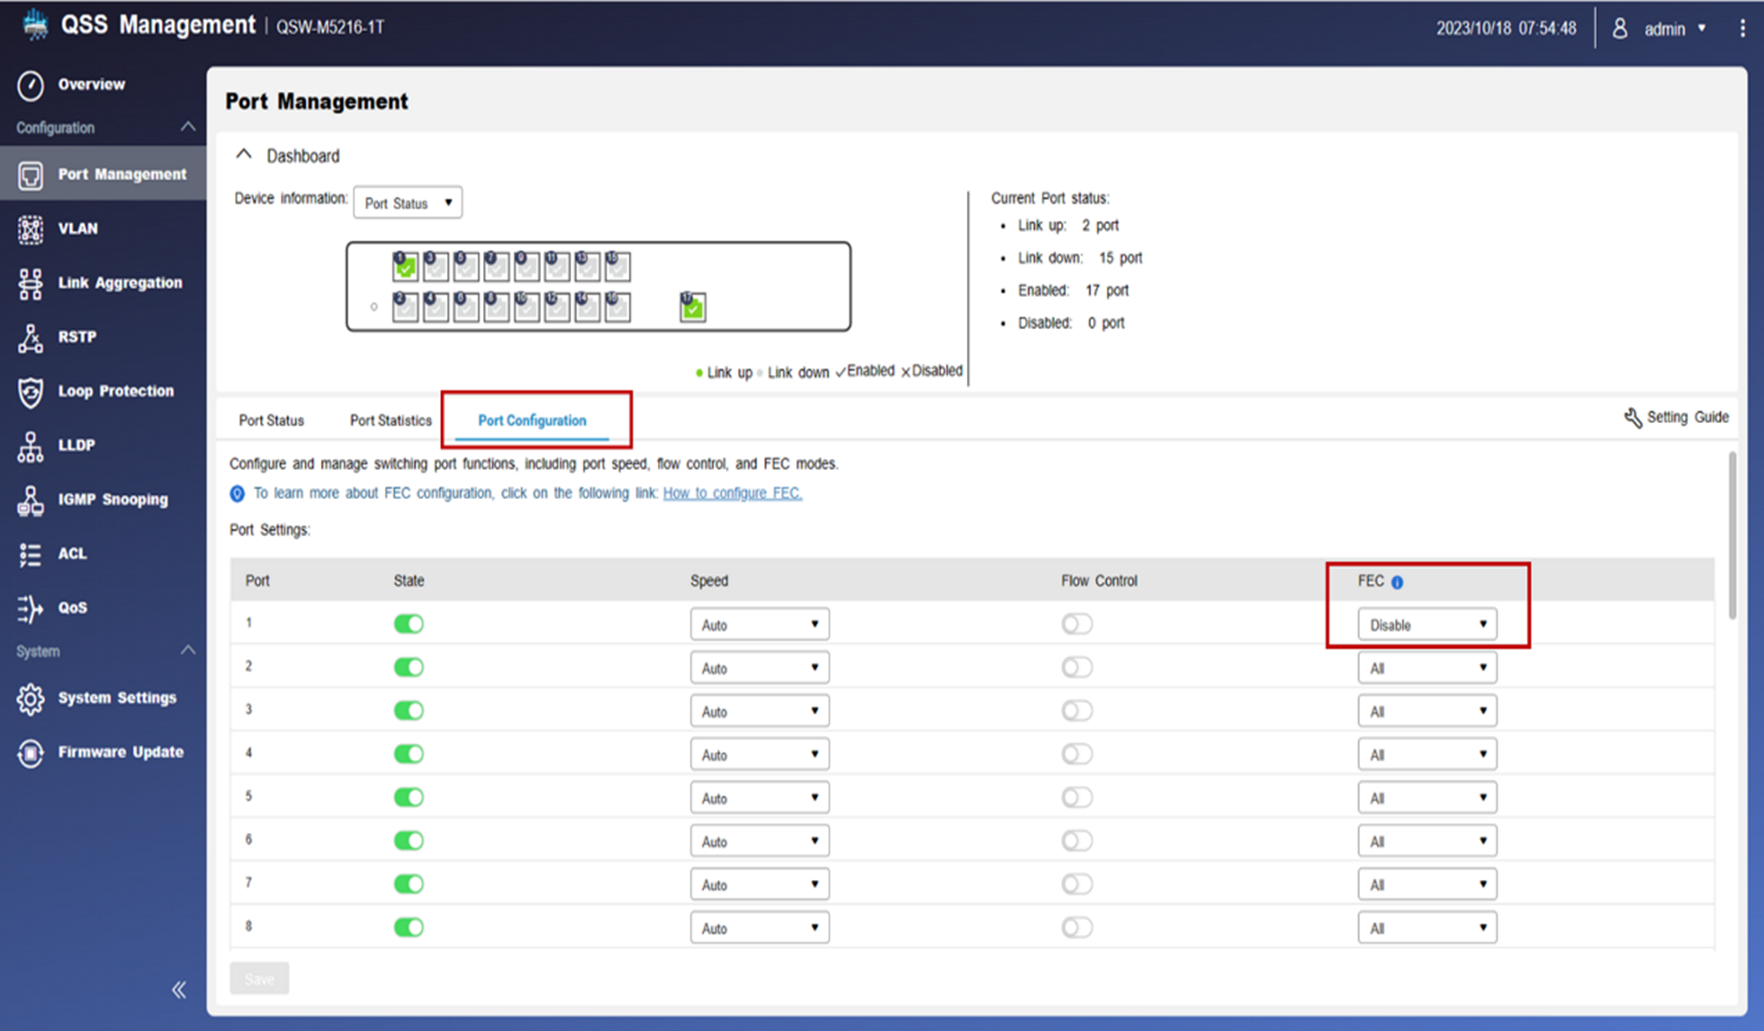Turn off State toggle for port 6
Screen dimensions: 1764x1031
pos(408,841)
